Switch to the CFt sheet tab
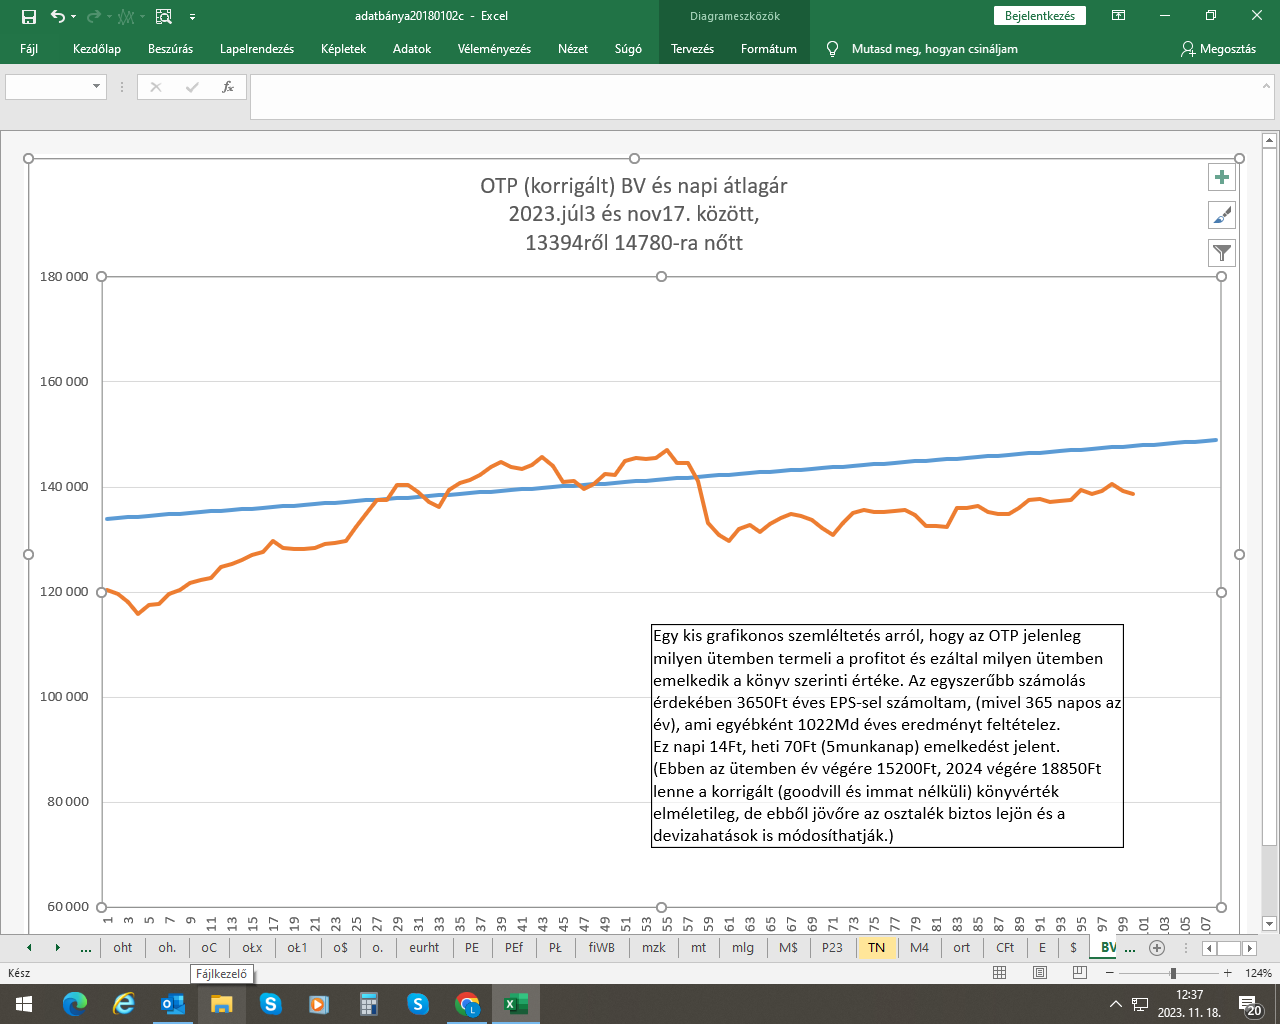This screenshot has width=1280, height=1024. point(1005,948)
